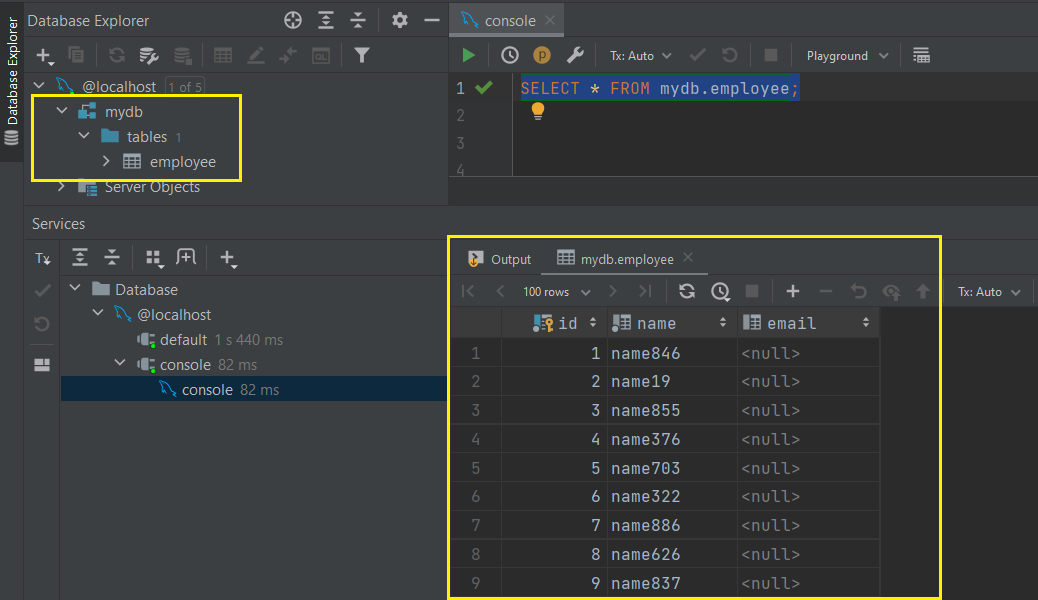This screenshot has width=1038, height=600.
Task: Click the Open table editor icon
Action: click(x=223, y=56)
